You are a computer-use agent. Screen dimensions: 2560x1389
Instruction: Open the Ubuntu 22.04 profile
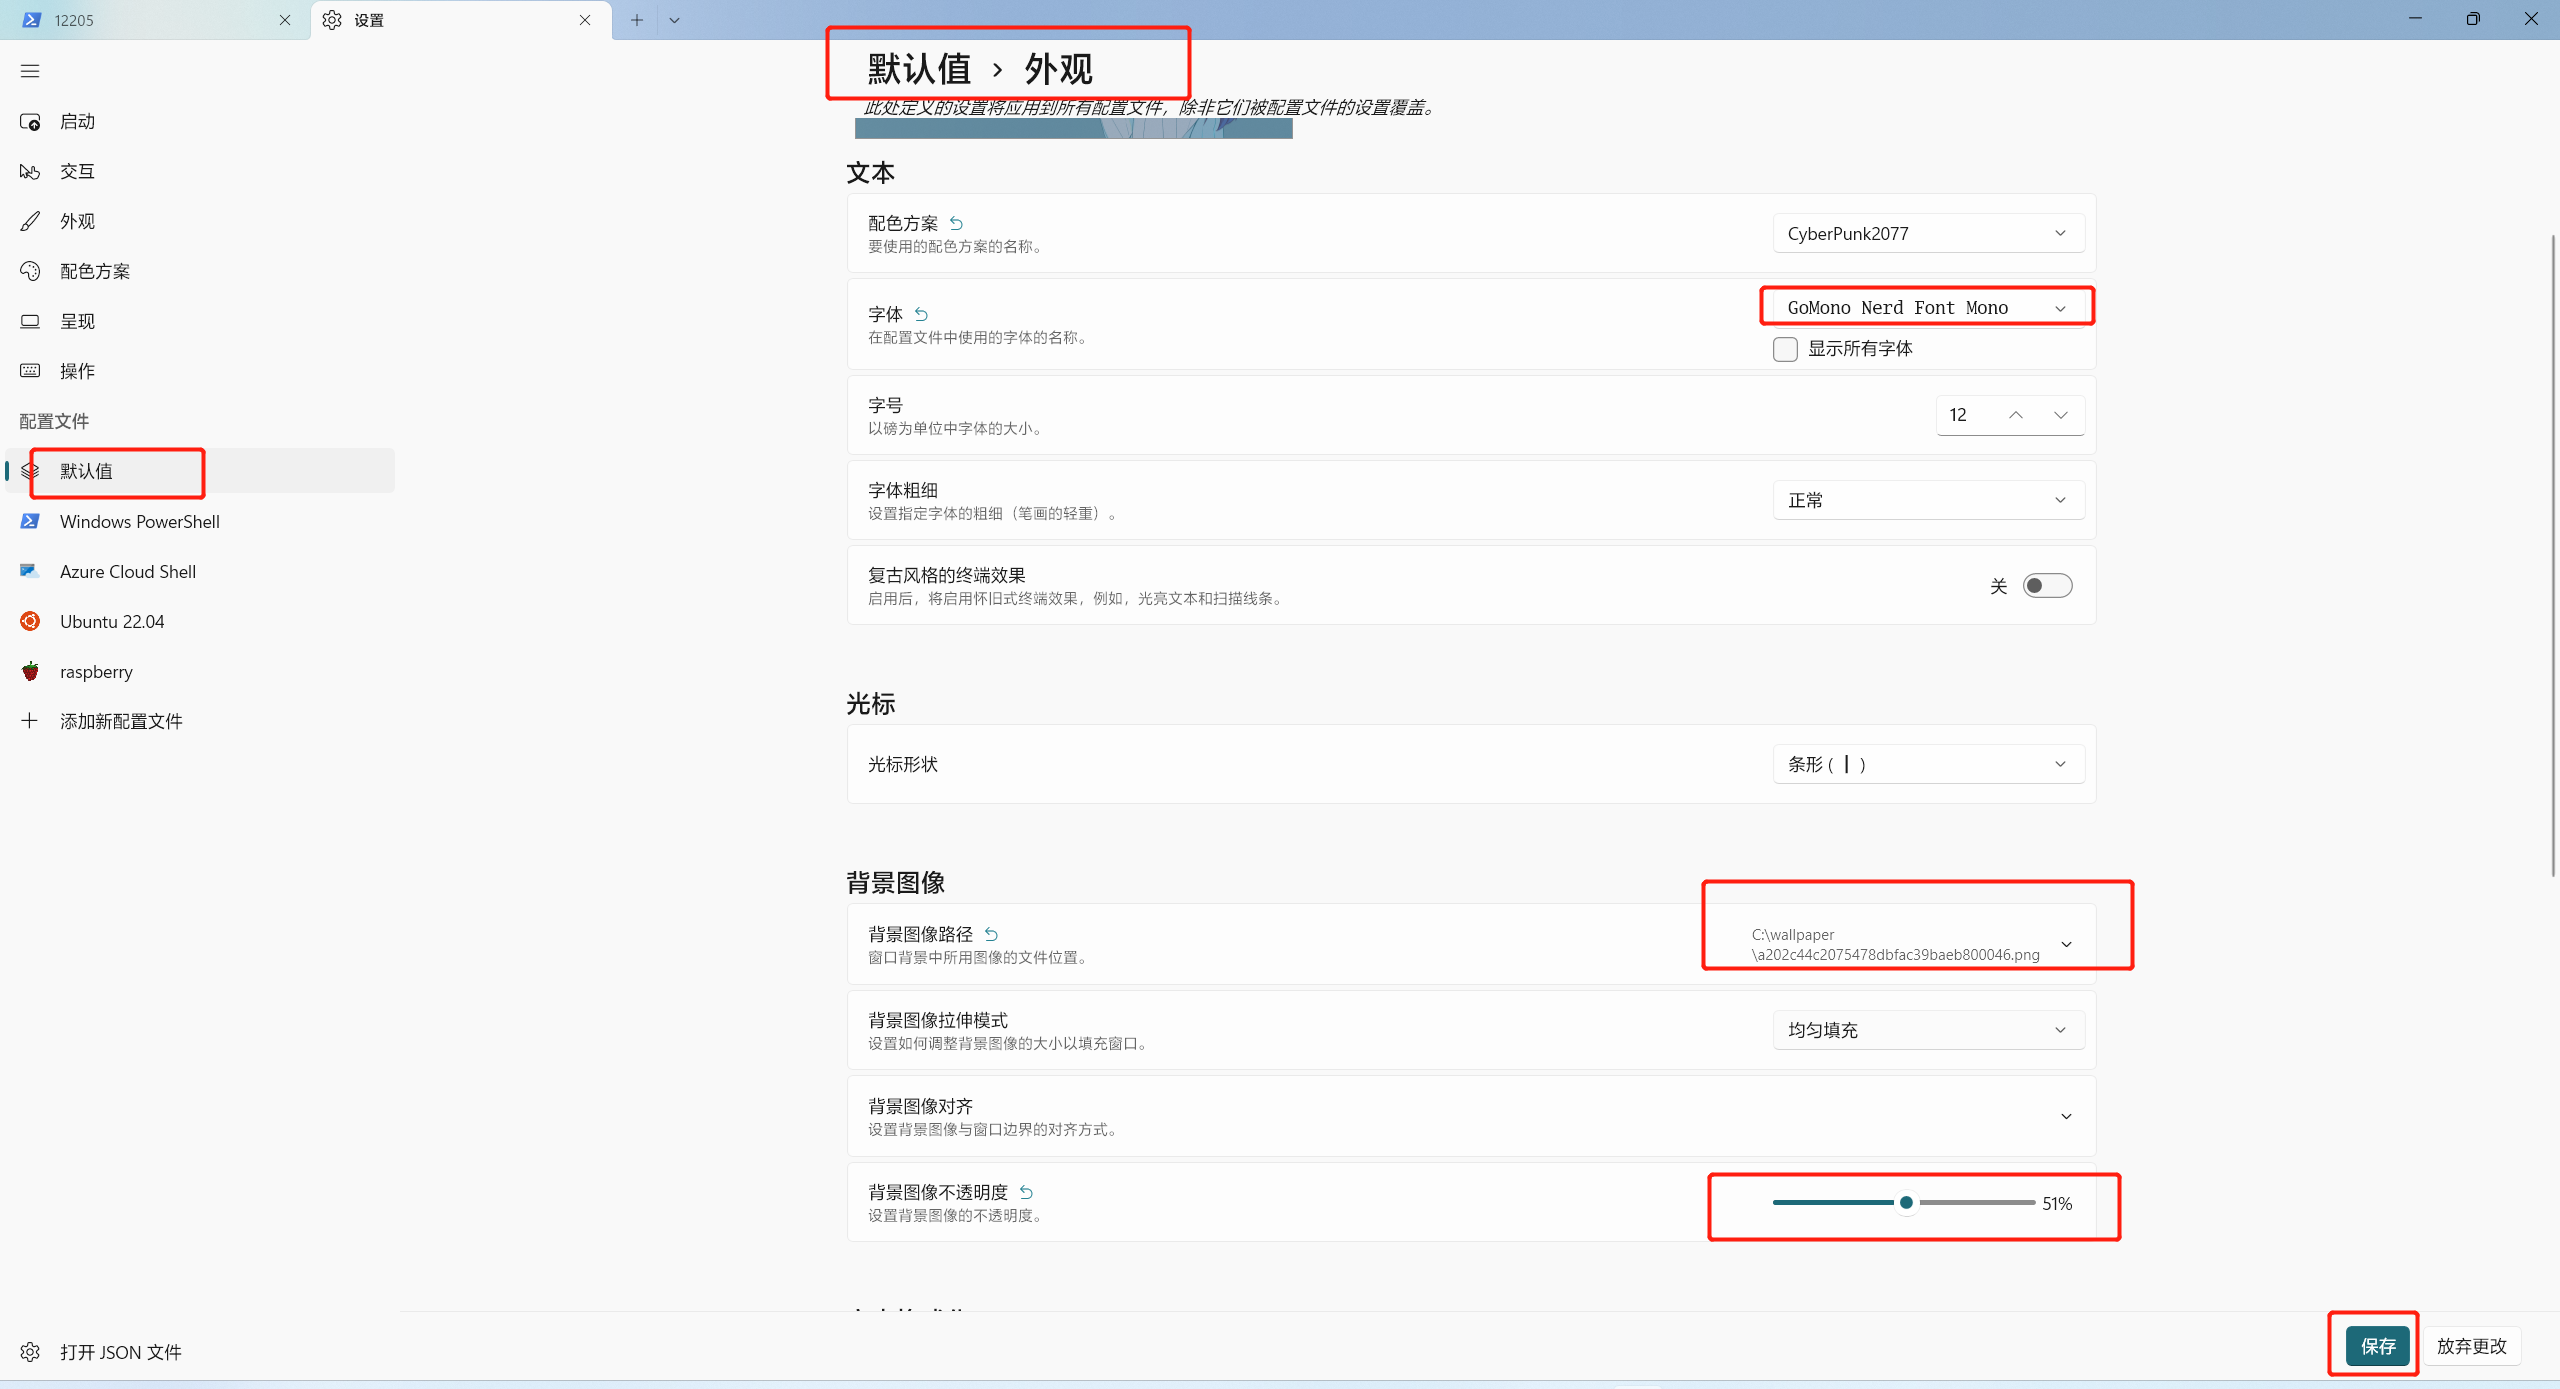point(112,622)
